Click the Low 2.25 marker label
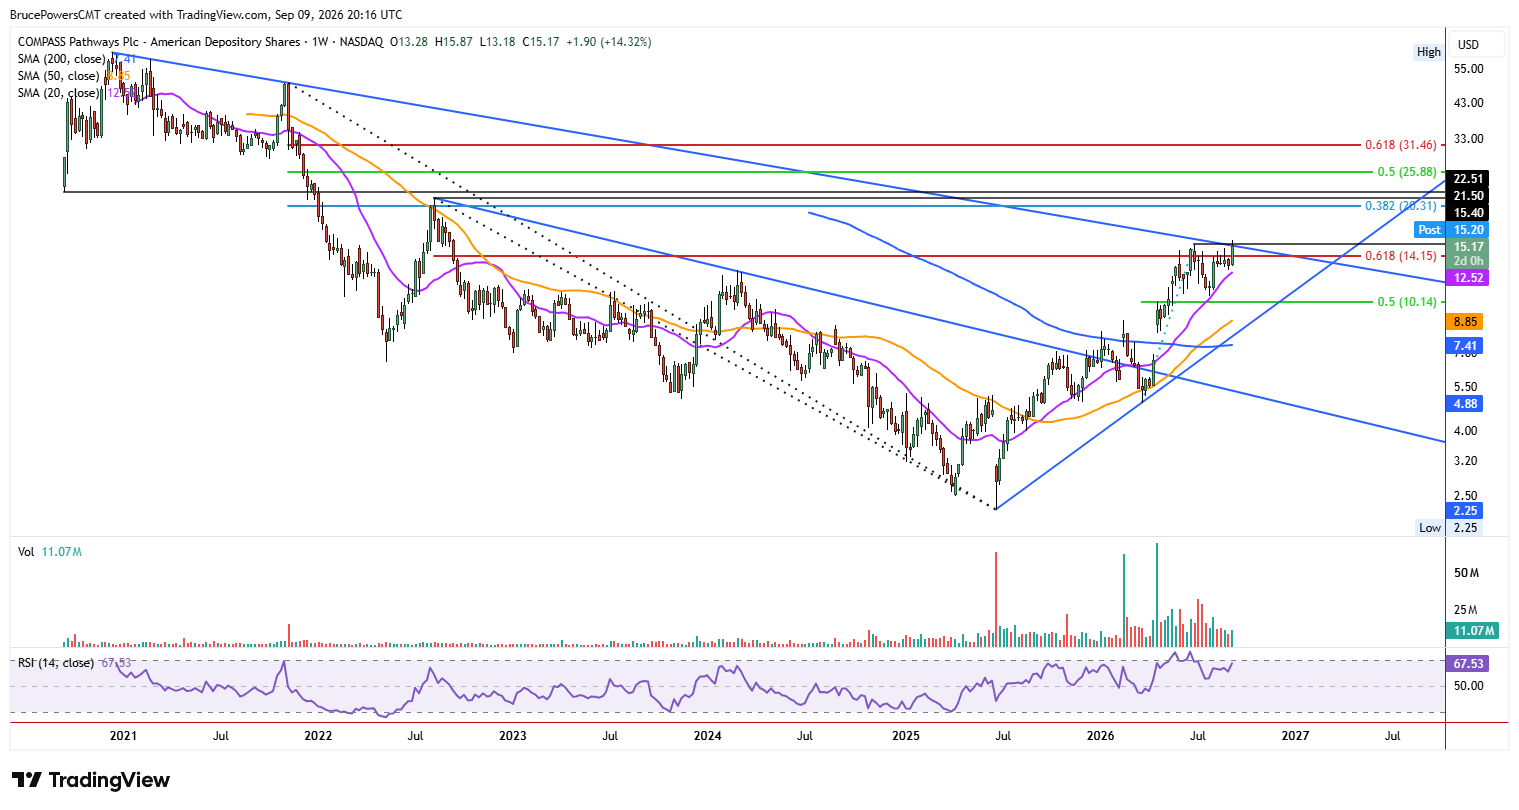The width and height of the screenshot is (1519, 810). tap(1448, 528)
